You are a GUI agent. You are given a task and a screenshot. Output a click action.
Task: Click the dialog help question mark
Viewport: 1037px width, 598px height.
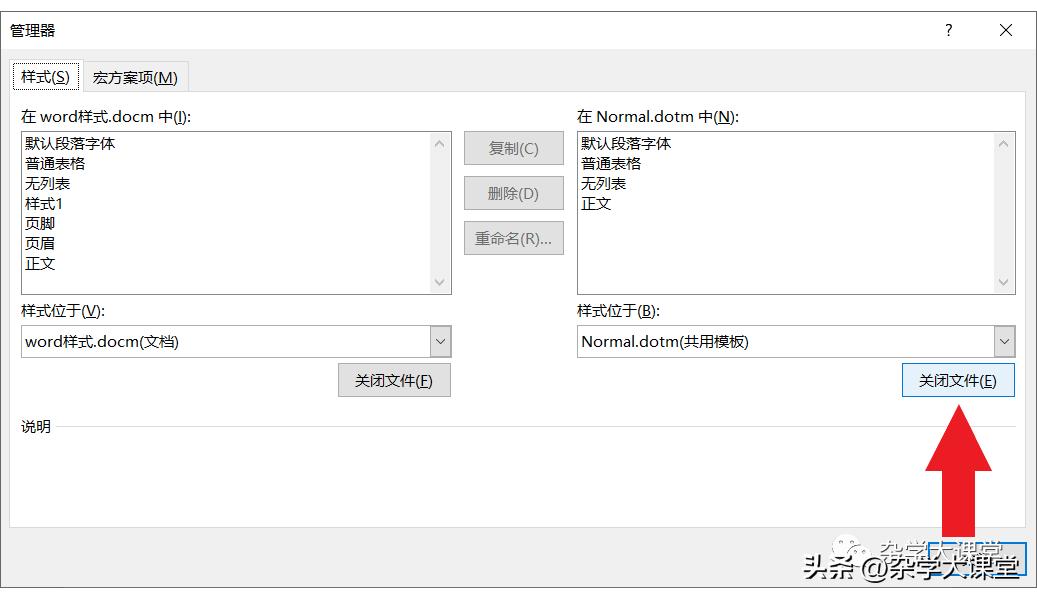pos(947,30)
